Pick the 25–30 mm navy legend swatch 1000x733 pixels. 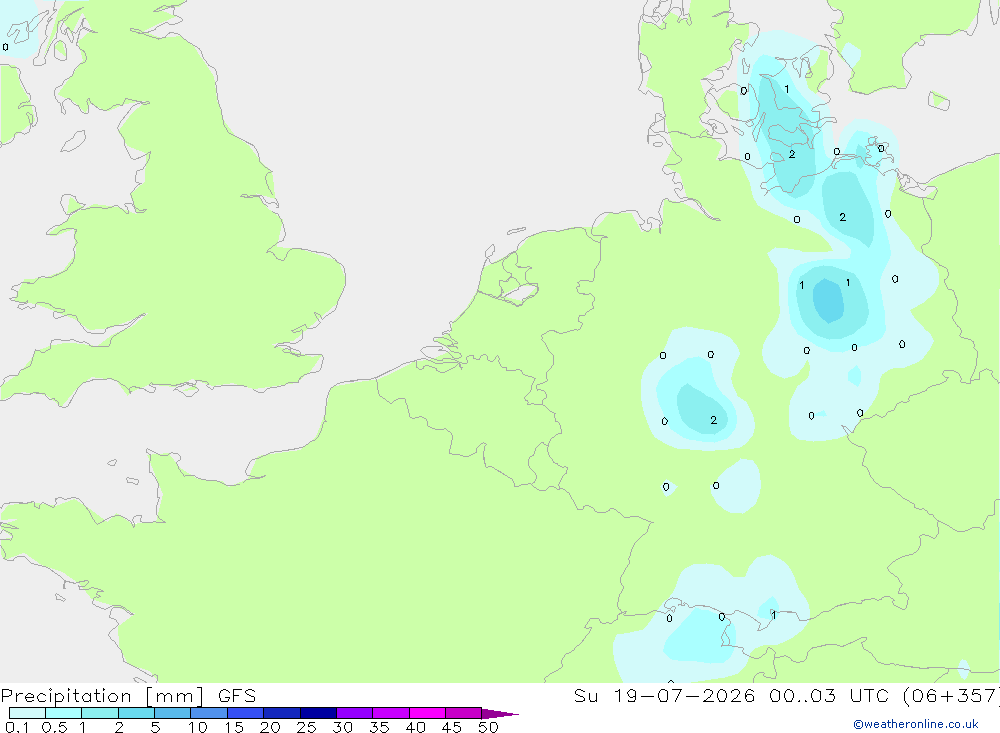coord(318,713)
